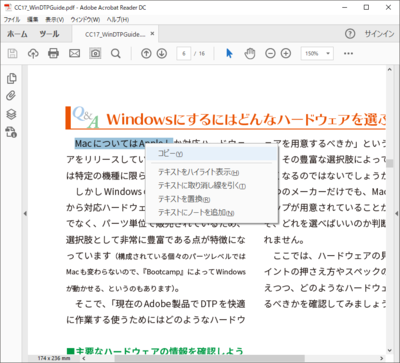Click the Save floppy disk icon
The image size is (400, 363).
point(13,53)
